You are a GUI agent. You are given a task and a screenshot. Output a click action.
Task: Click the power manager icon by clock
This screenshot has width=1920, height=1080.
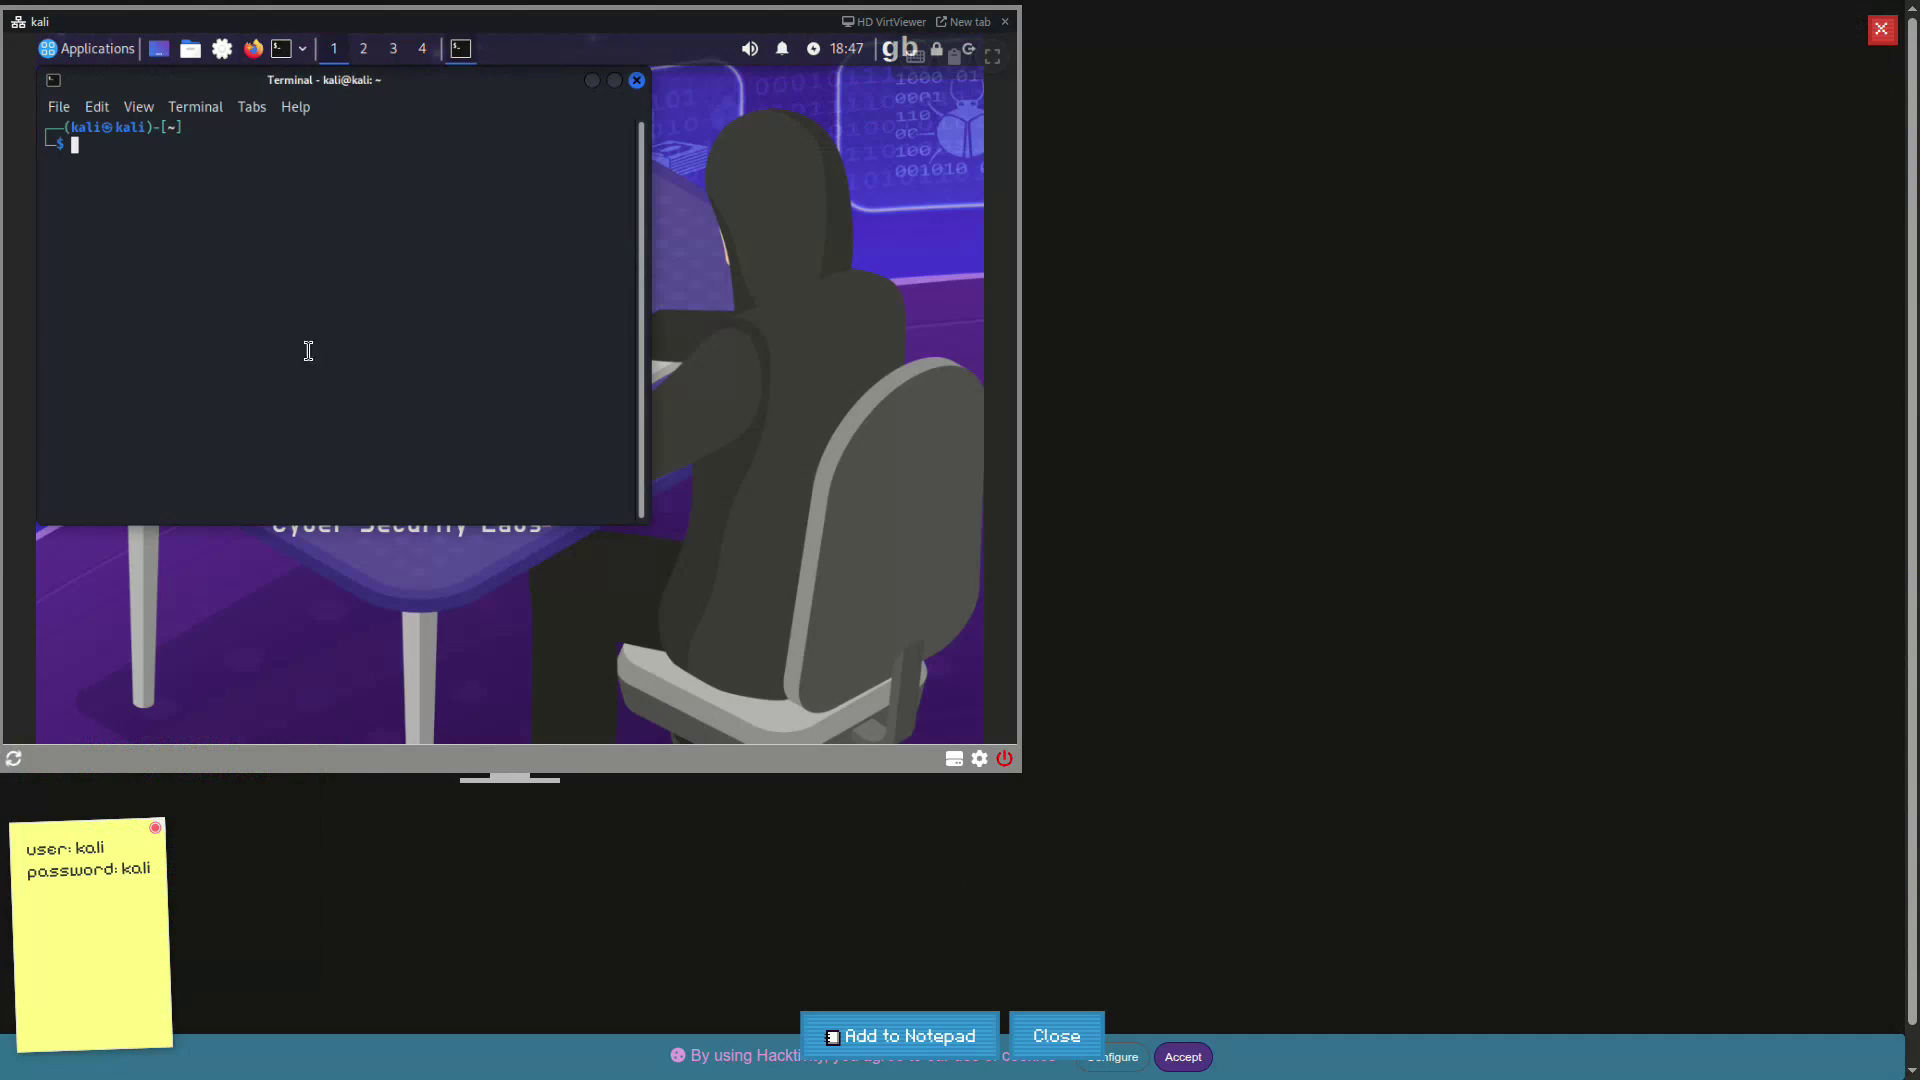coord(813,48)
